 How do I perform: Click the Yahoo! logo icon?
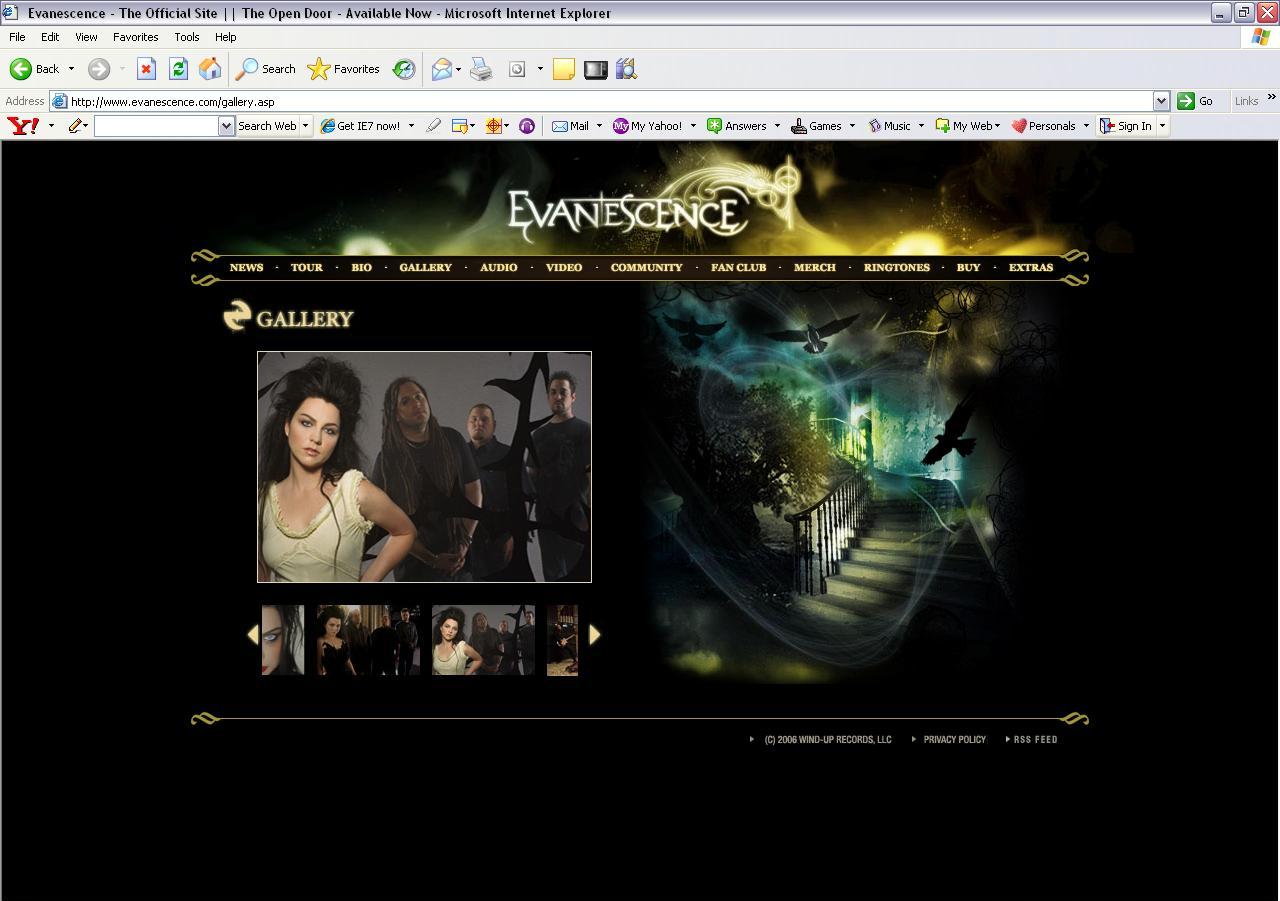pos(23,126)
